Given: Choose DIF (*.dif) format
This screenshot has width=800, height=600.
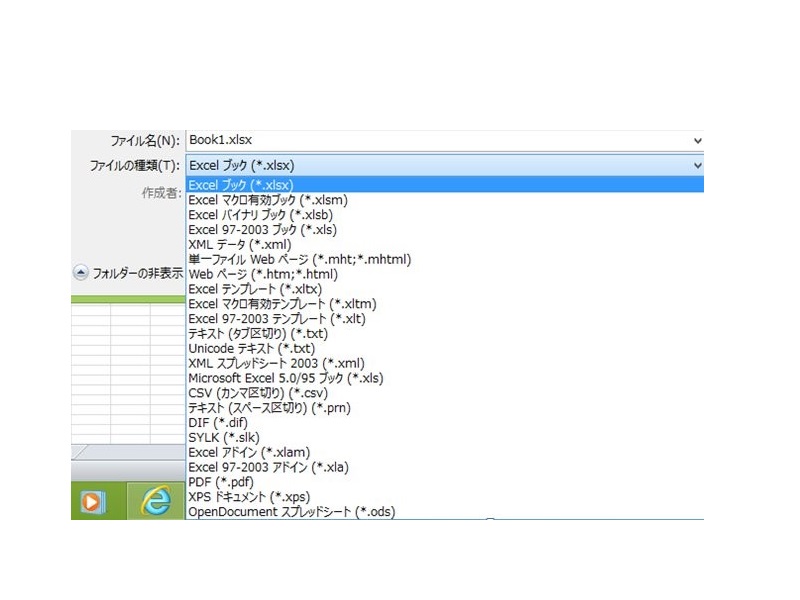Looking at the screenshot, I should [218, 422].
